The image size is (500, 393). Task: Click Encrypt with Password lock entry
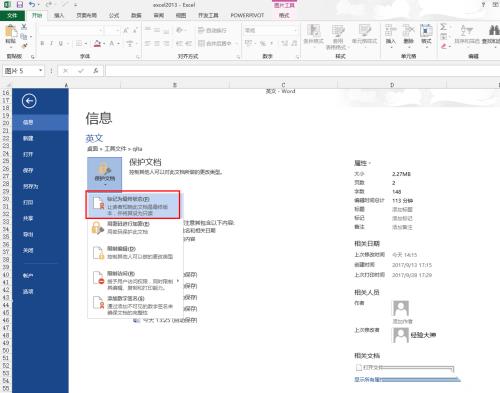135,228
